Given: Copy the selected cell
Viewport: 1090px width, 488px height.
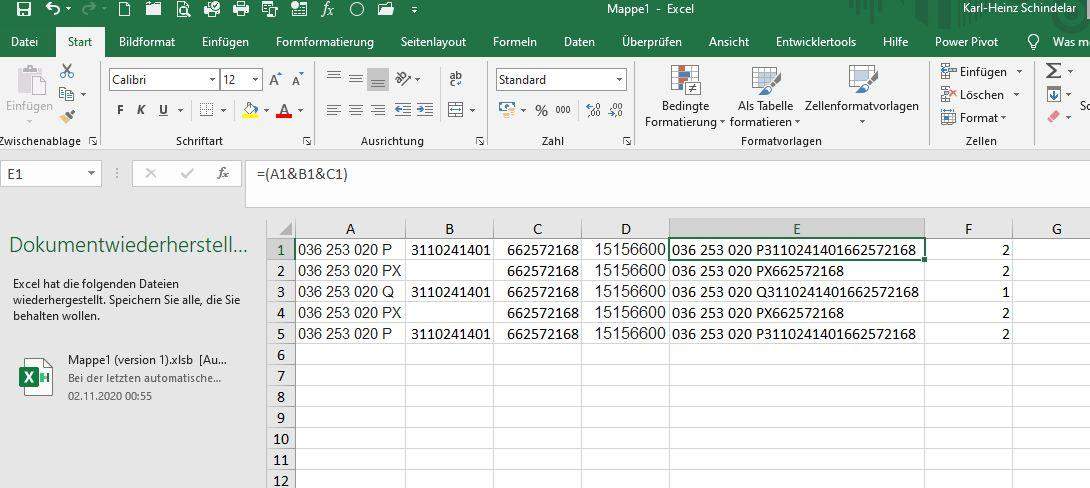Looking at the screenshot, I should click(67, 93).
